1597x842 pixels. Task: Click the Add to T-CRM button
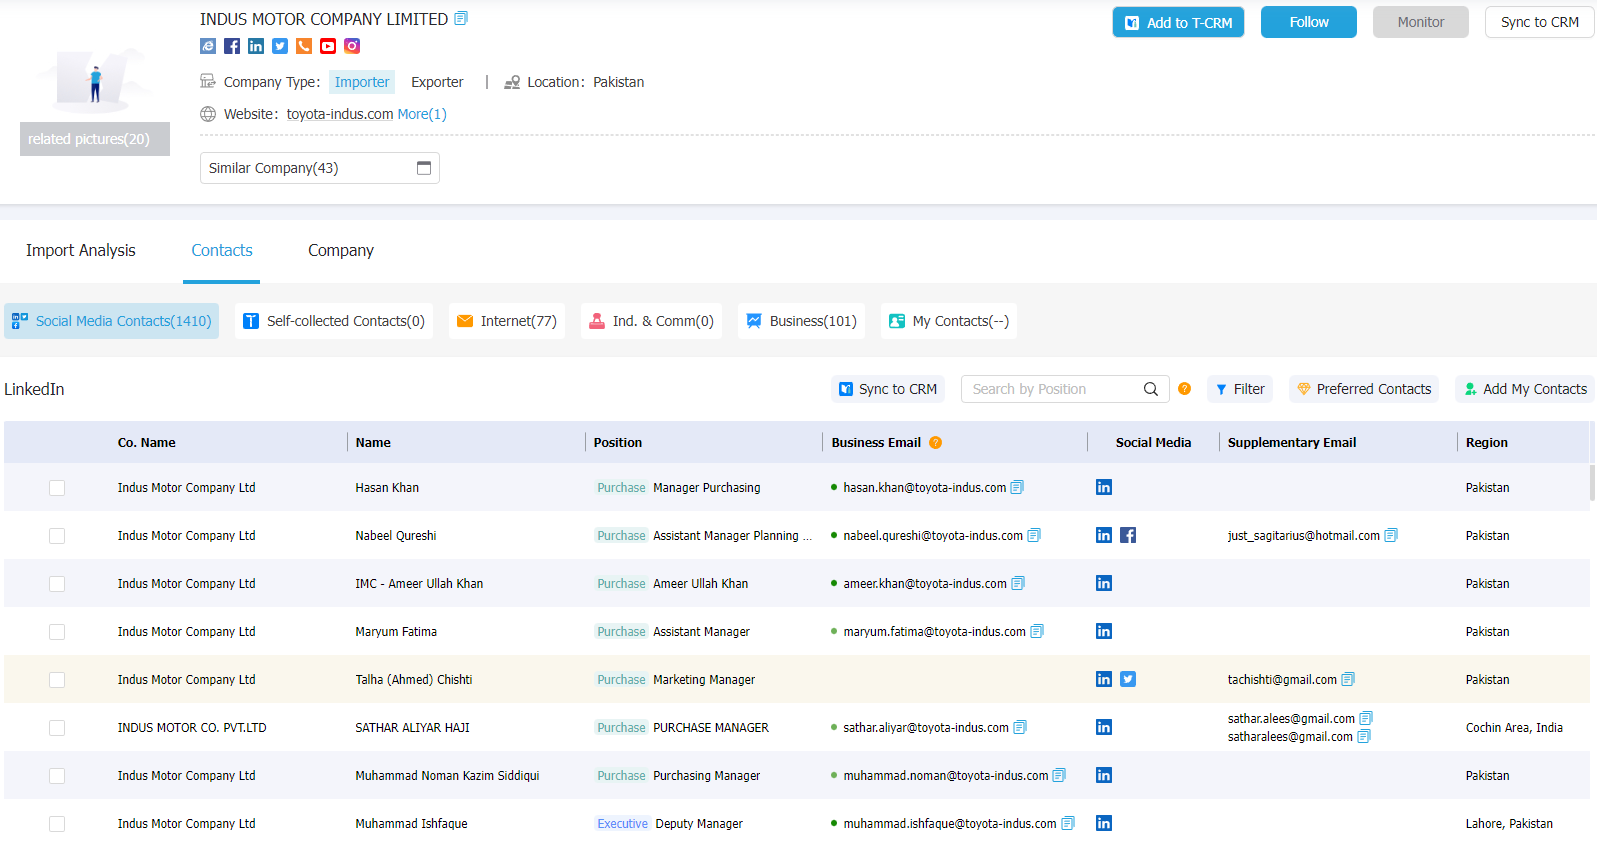click(x=1178, y=22)
